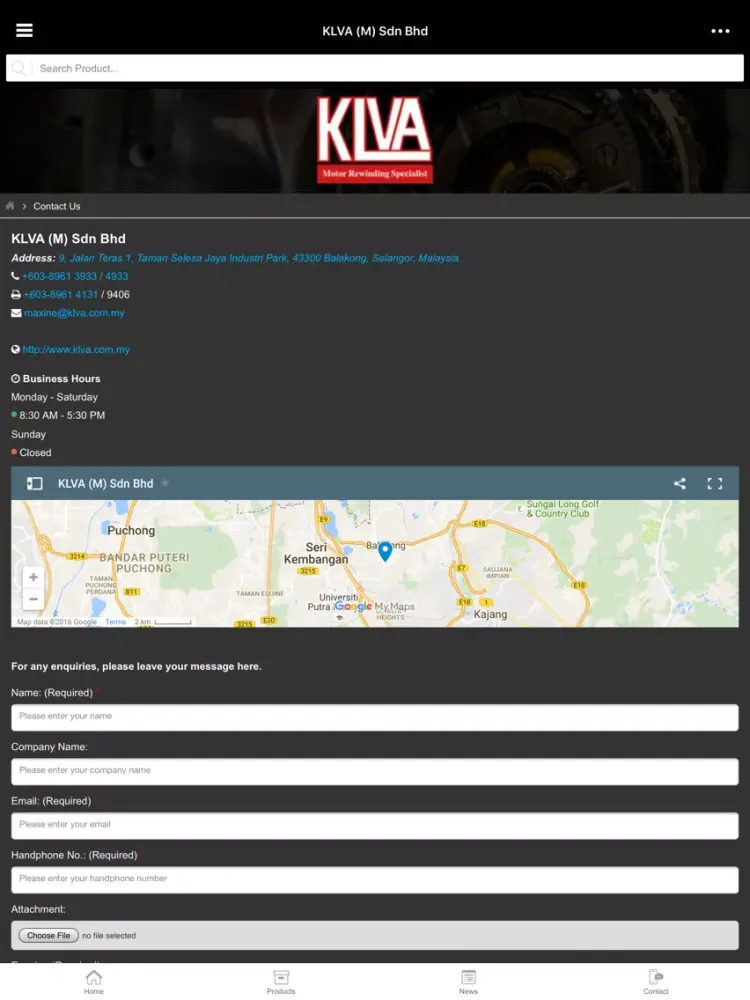Open the Products tab

coord(281,982)
